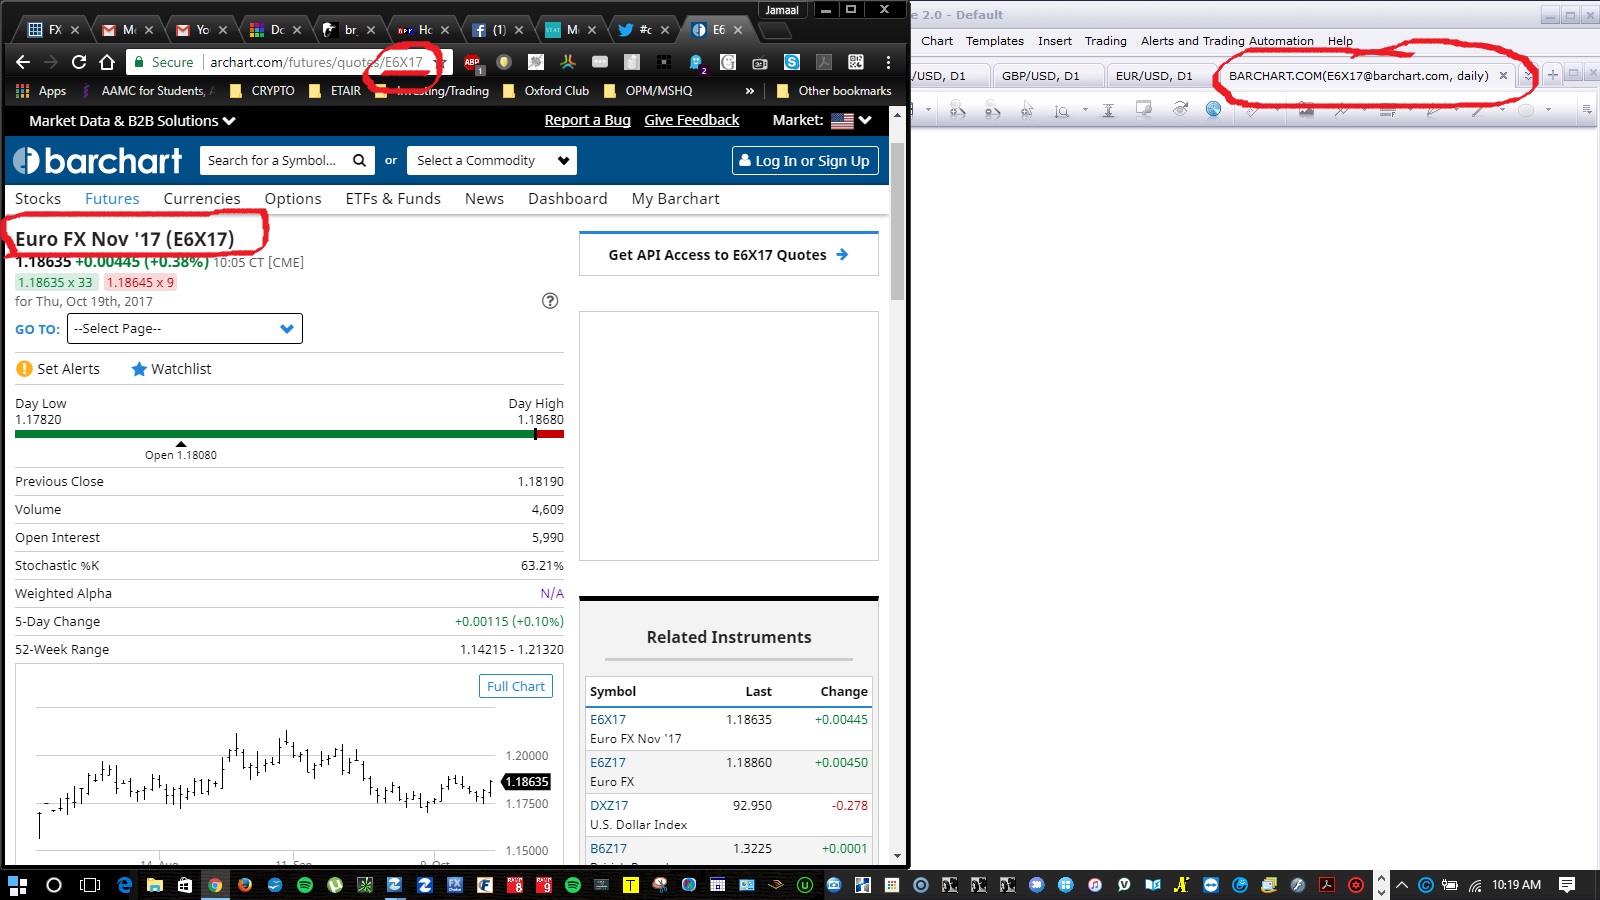Image resolution: width=1600 pixels, height=900 pixels.
Task: Expand chart tab list dropdown arrow
Action: point(1528,76)
